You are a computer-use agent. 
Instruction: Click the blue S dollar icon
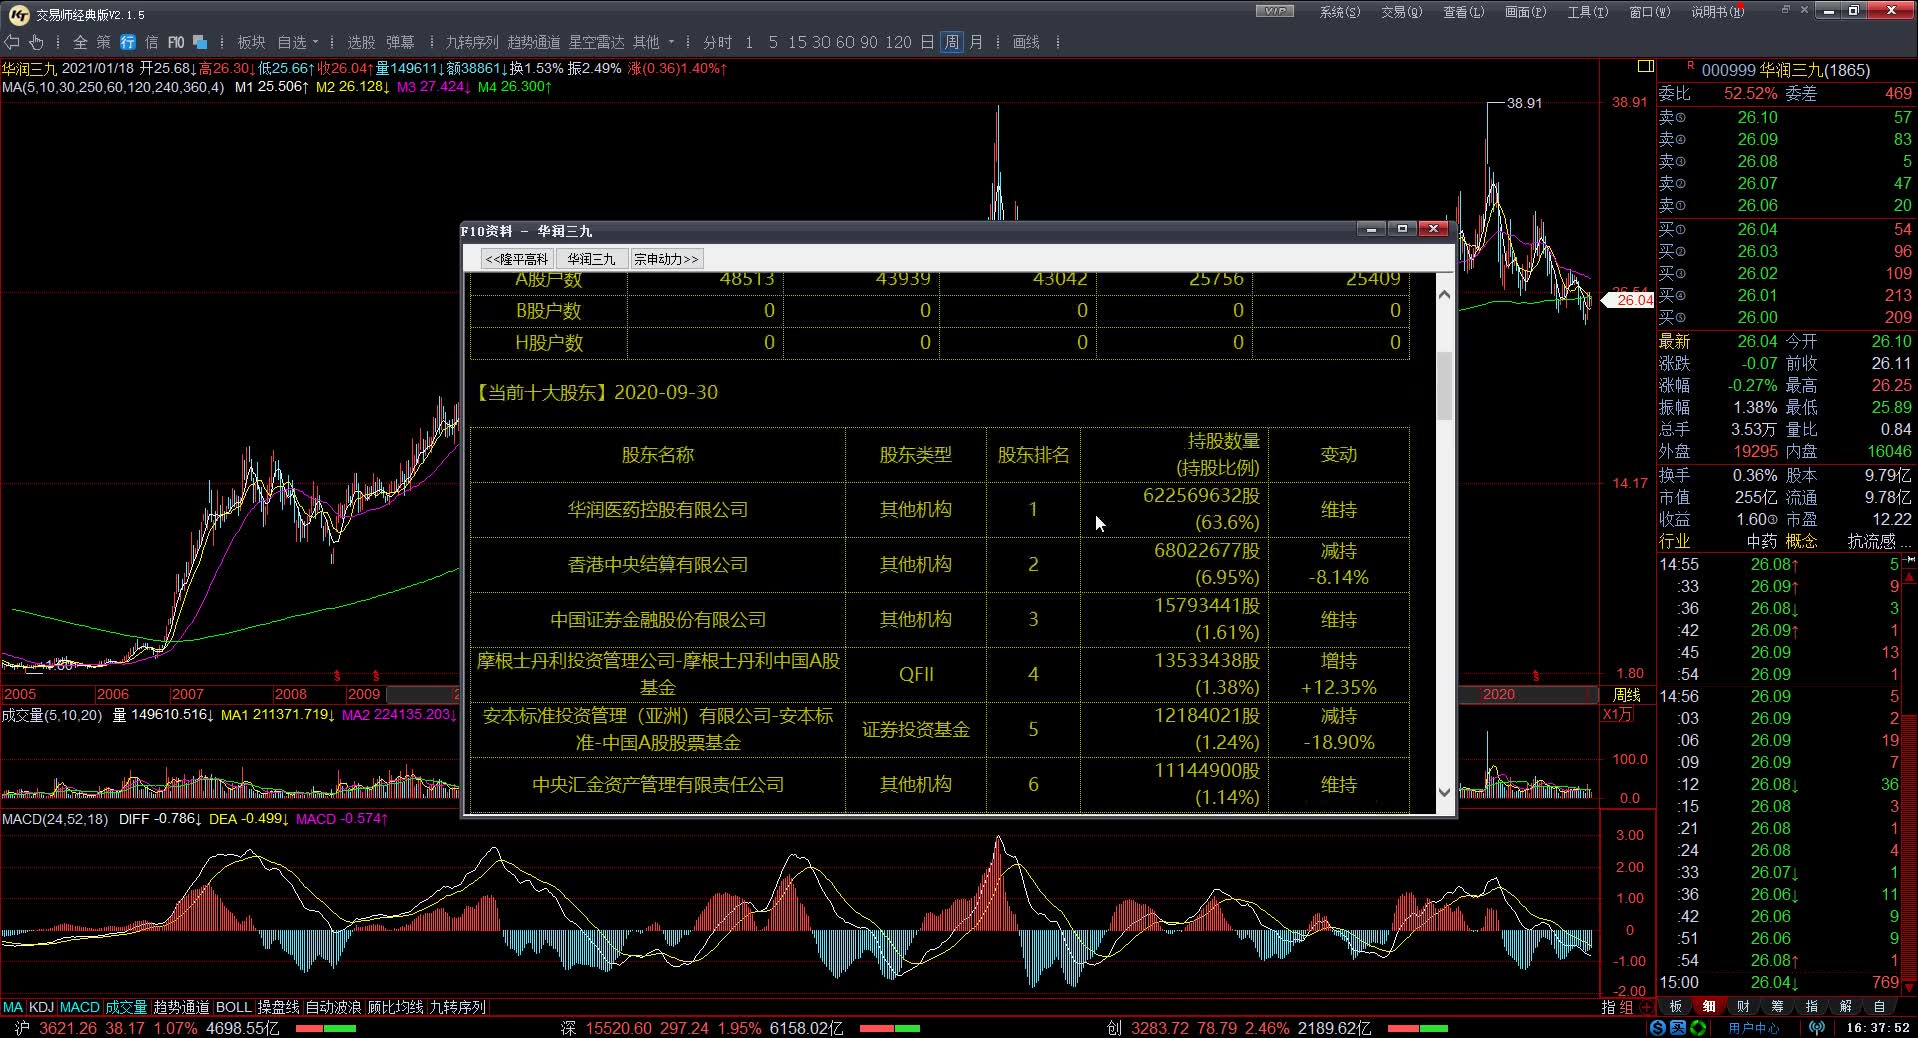pyautogui.click(x=1658, y=1027)
